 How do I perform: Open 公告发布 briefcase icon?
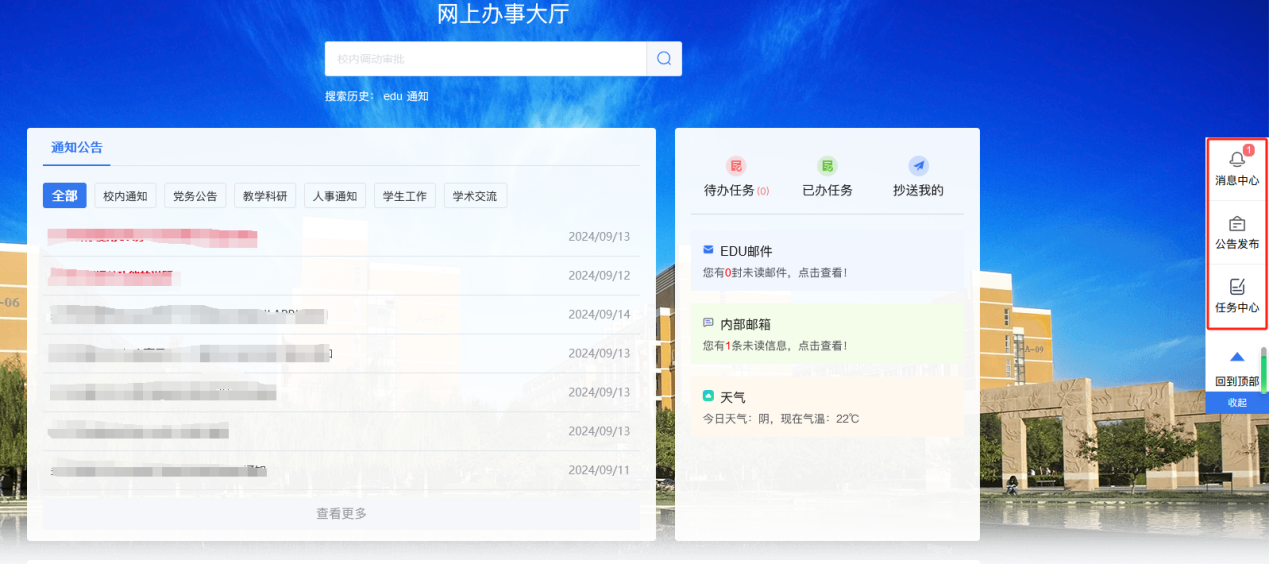pyautogui.click(x=1237, y=224)
